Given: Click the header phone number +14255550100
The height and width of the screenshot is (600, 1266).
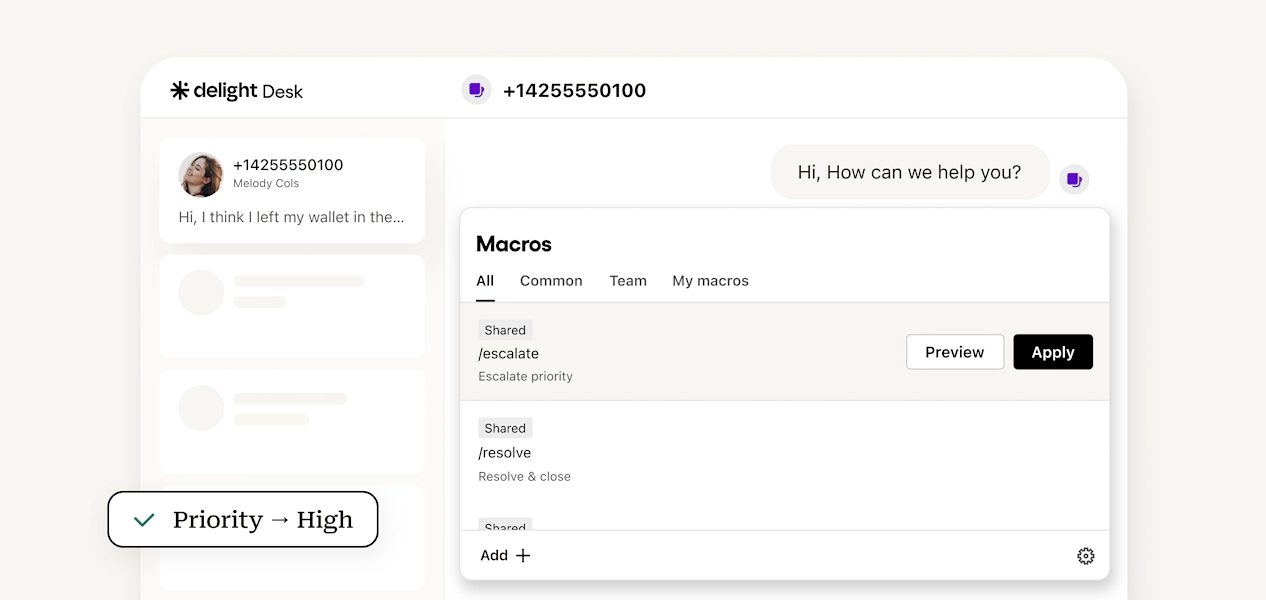Looking at the screenshot, I should (x=575, y=91).
